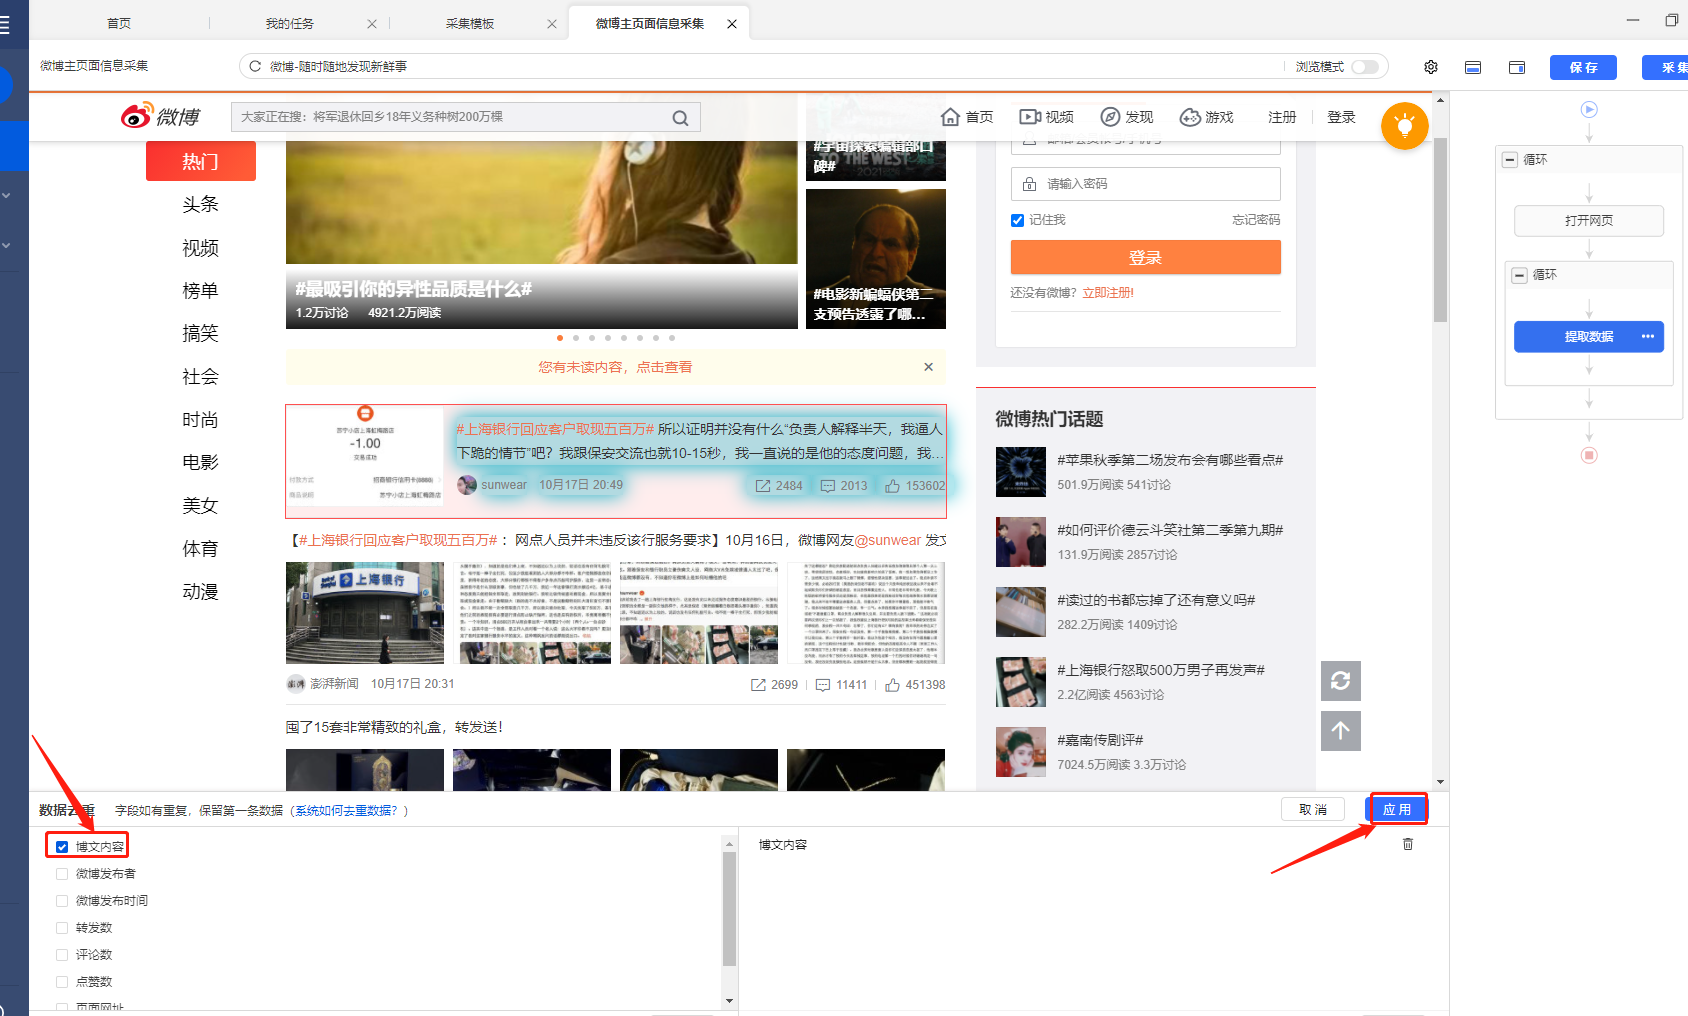Click the window layout icon beside 保存
This screenshot has height=1016, width=1688.
(x=1517, y=67)
